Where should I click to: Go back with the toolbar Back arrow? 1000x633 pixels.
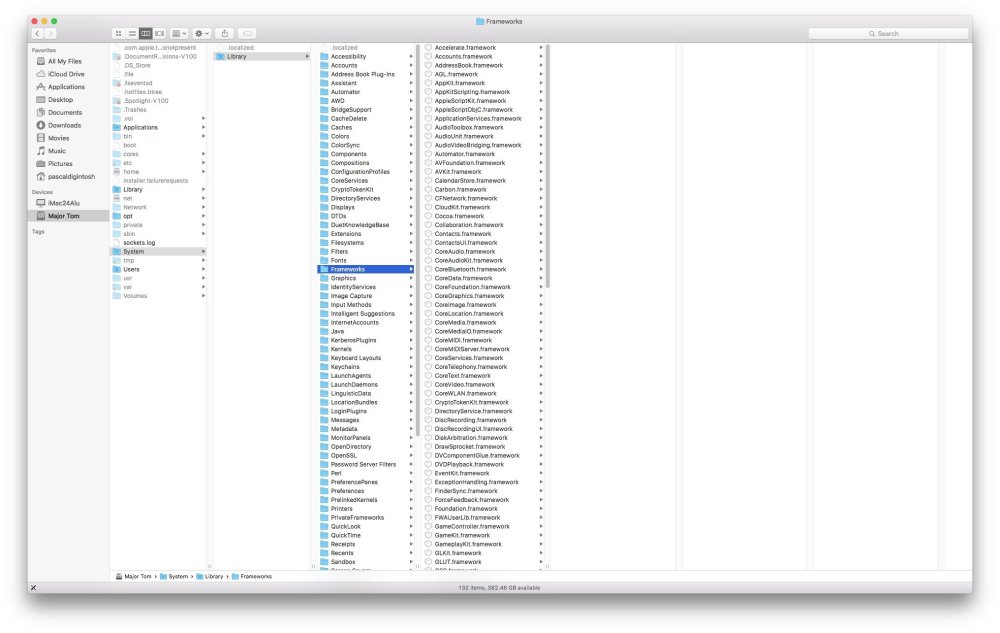(37, 33)
